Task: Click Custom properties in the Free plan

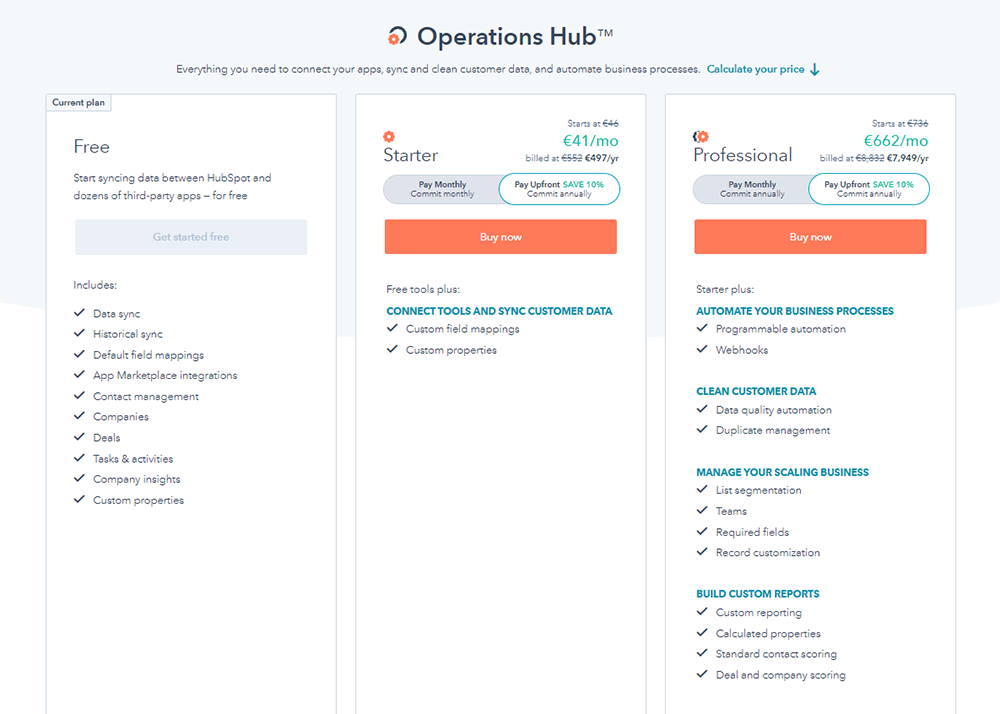Action: click(x=138, y=500)
